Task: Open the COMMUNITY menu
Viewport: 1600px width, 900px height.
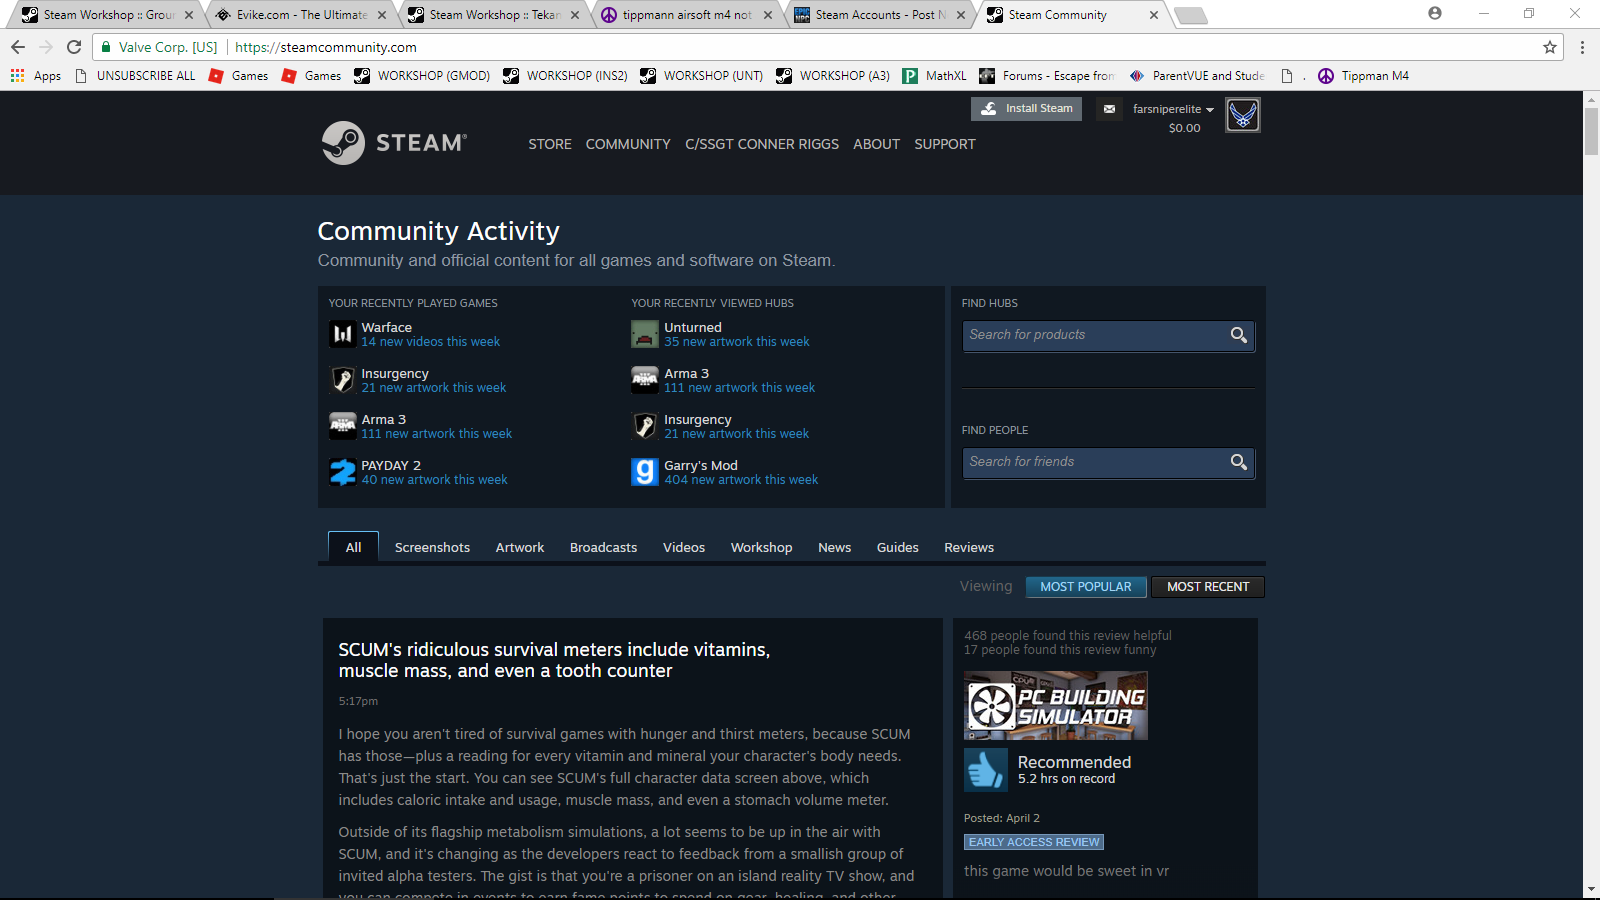Action: click(628, 144)
